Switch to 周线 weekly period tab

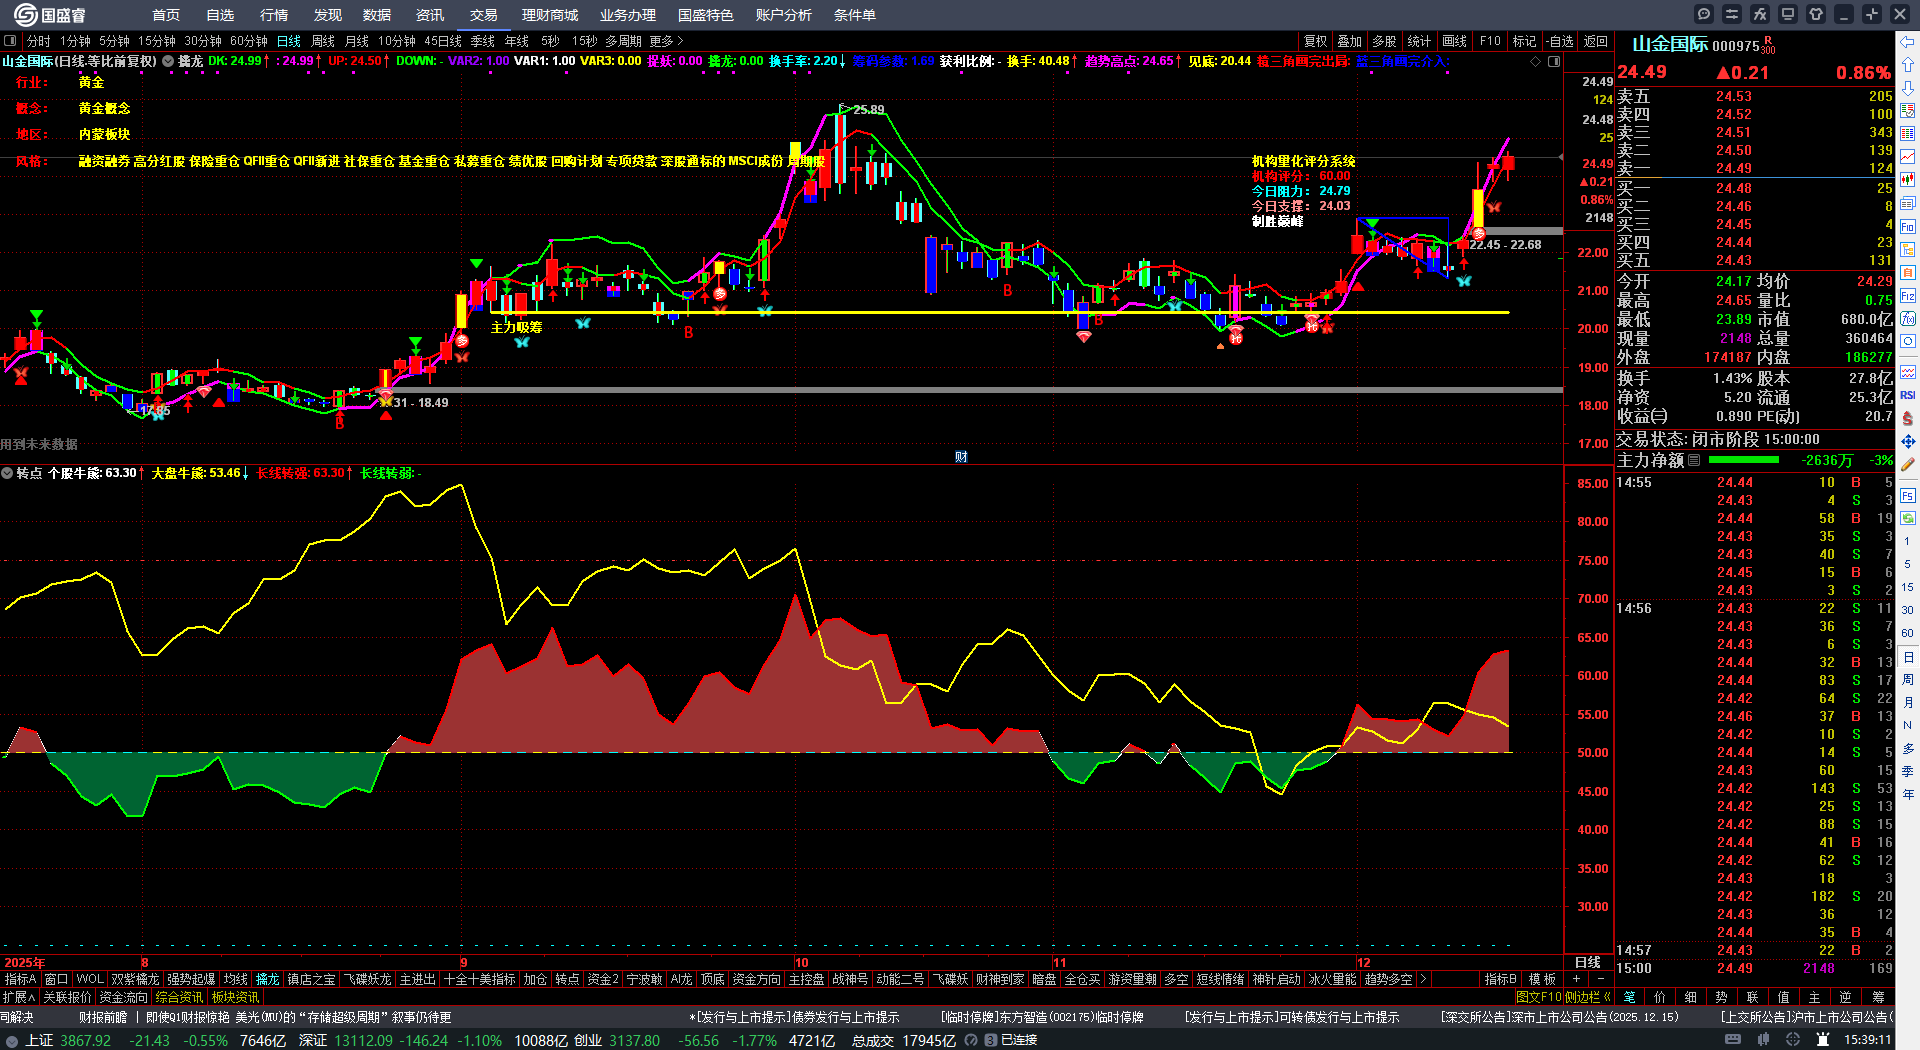(323, 41)
